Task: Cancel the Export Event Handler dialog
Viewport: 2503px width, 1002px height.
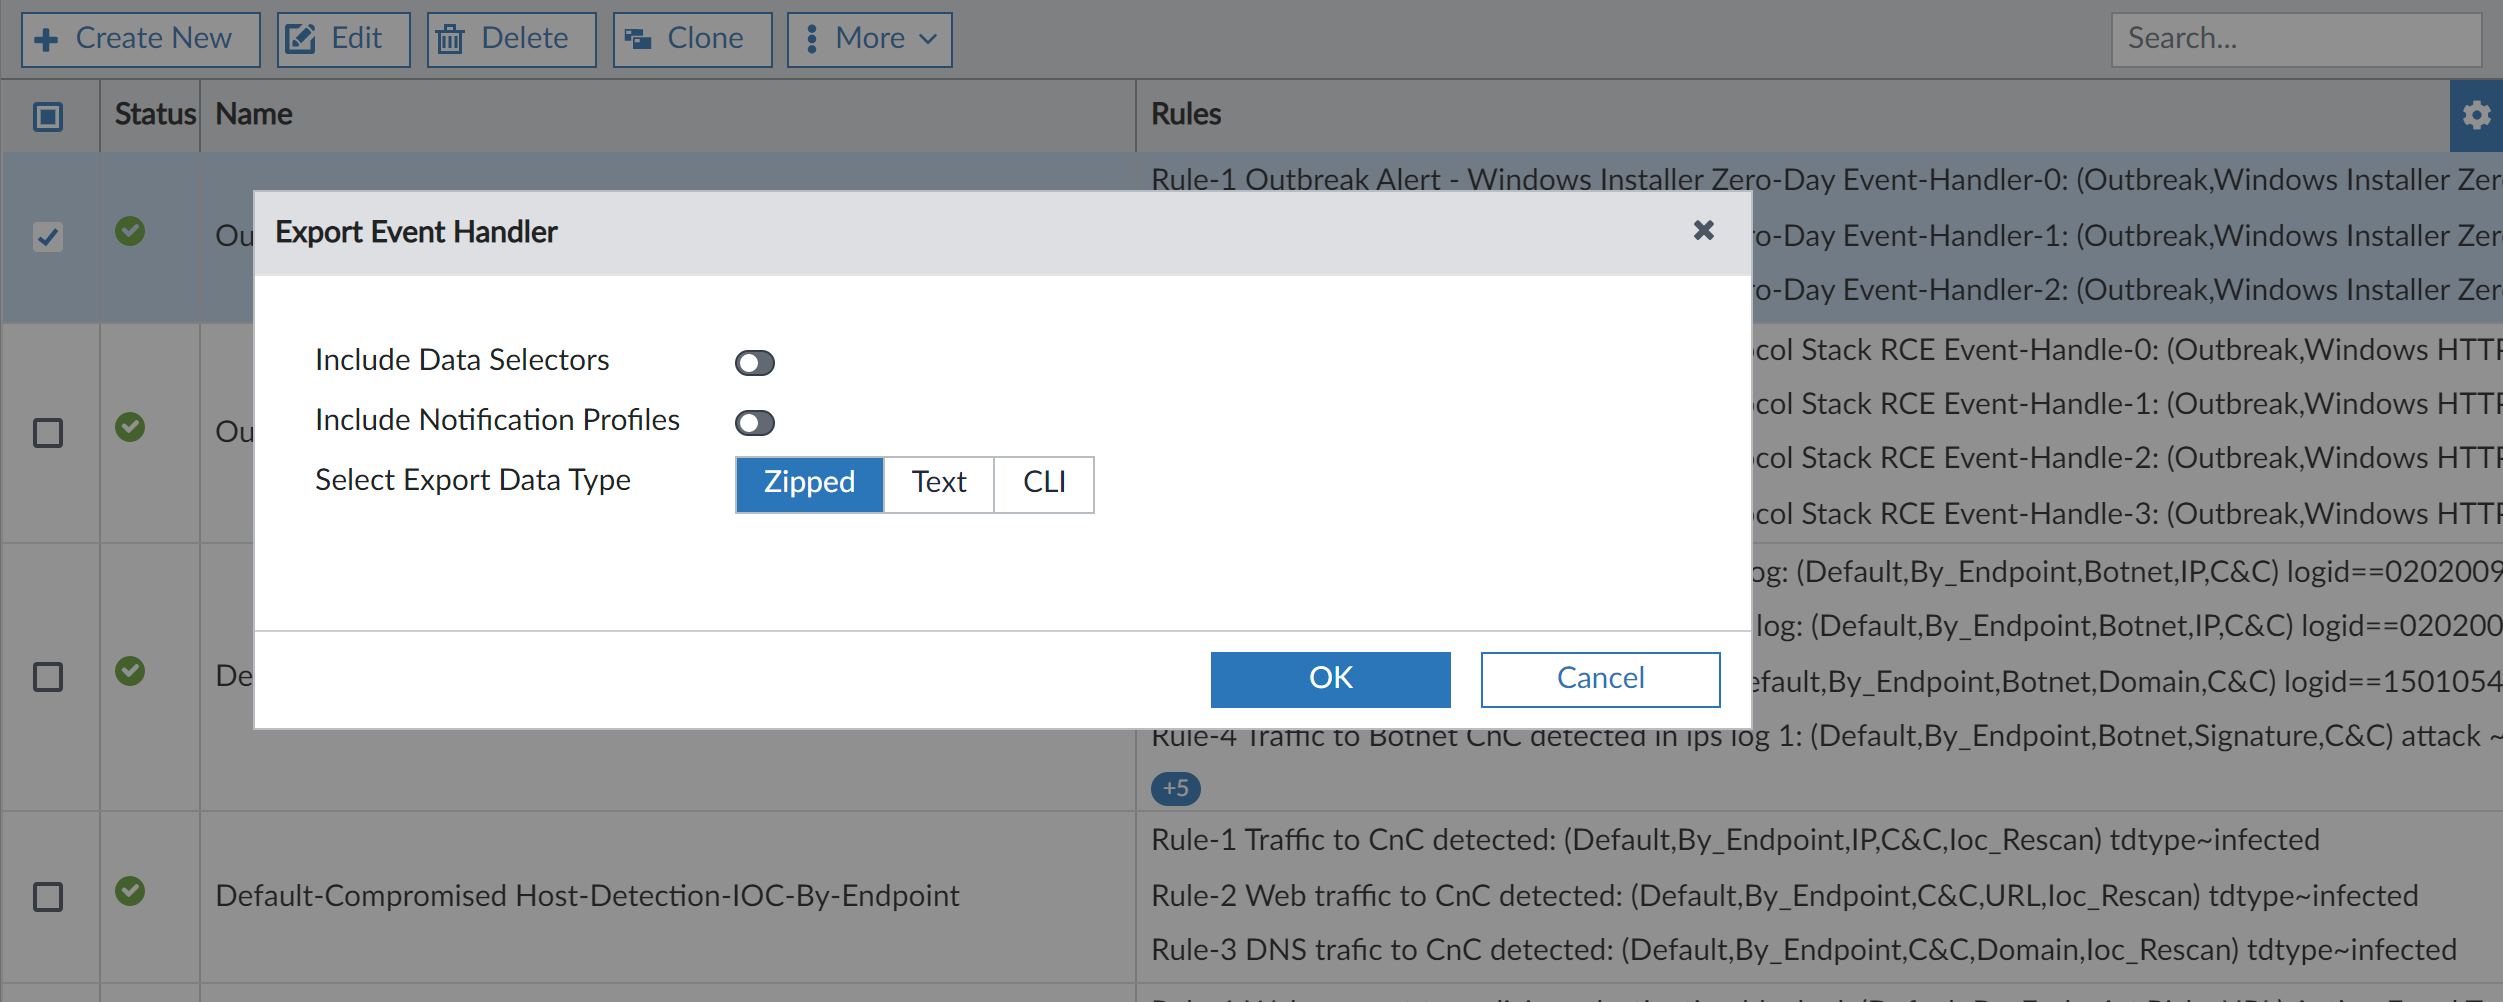Action: click(1598, 678)
